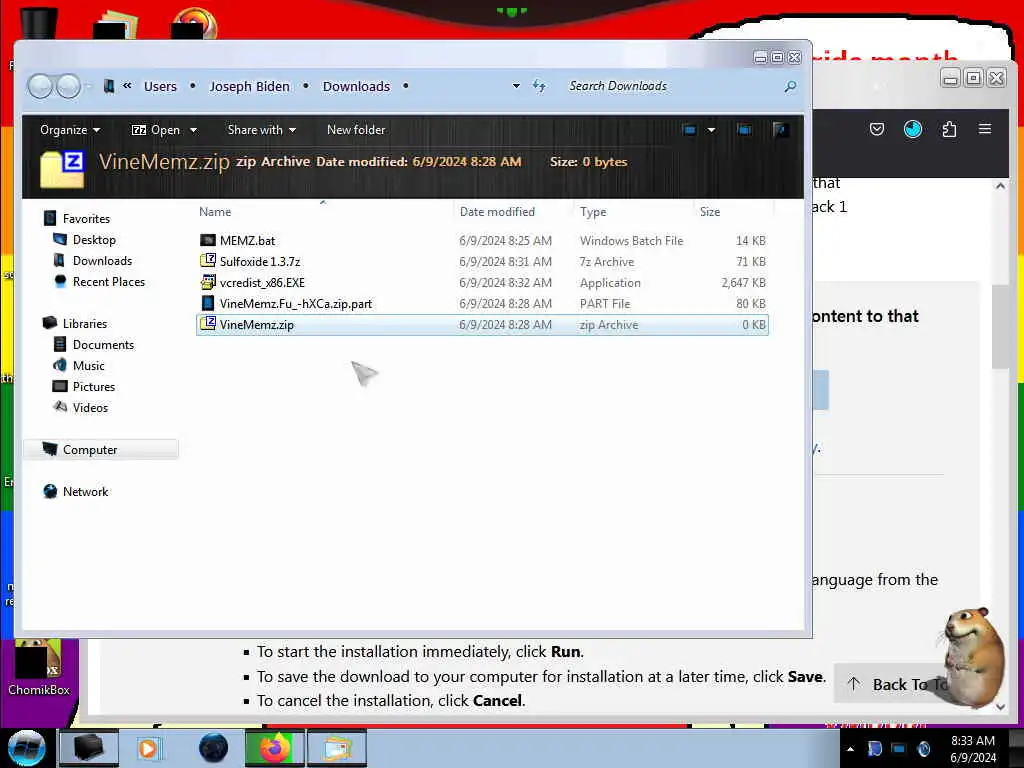The height and width of the screenshot is (768, 1024).
Task: Click the Firefox account avatar icon
Action: pyautogui.click(x=912, y=129)
